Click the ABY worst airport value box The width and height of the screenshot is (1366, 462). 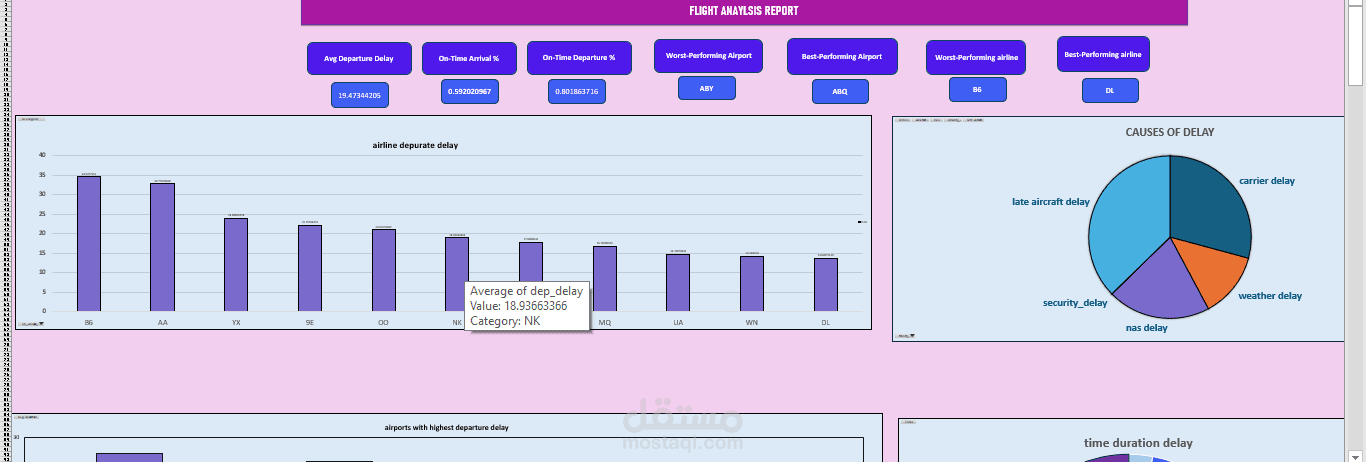[707, 88]
